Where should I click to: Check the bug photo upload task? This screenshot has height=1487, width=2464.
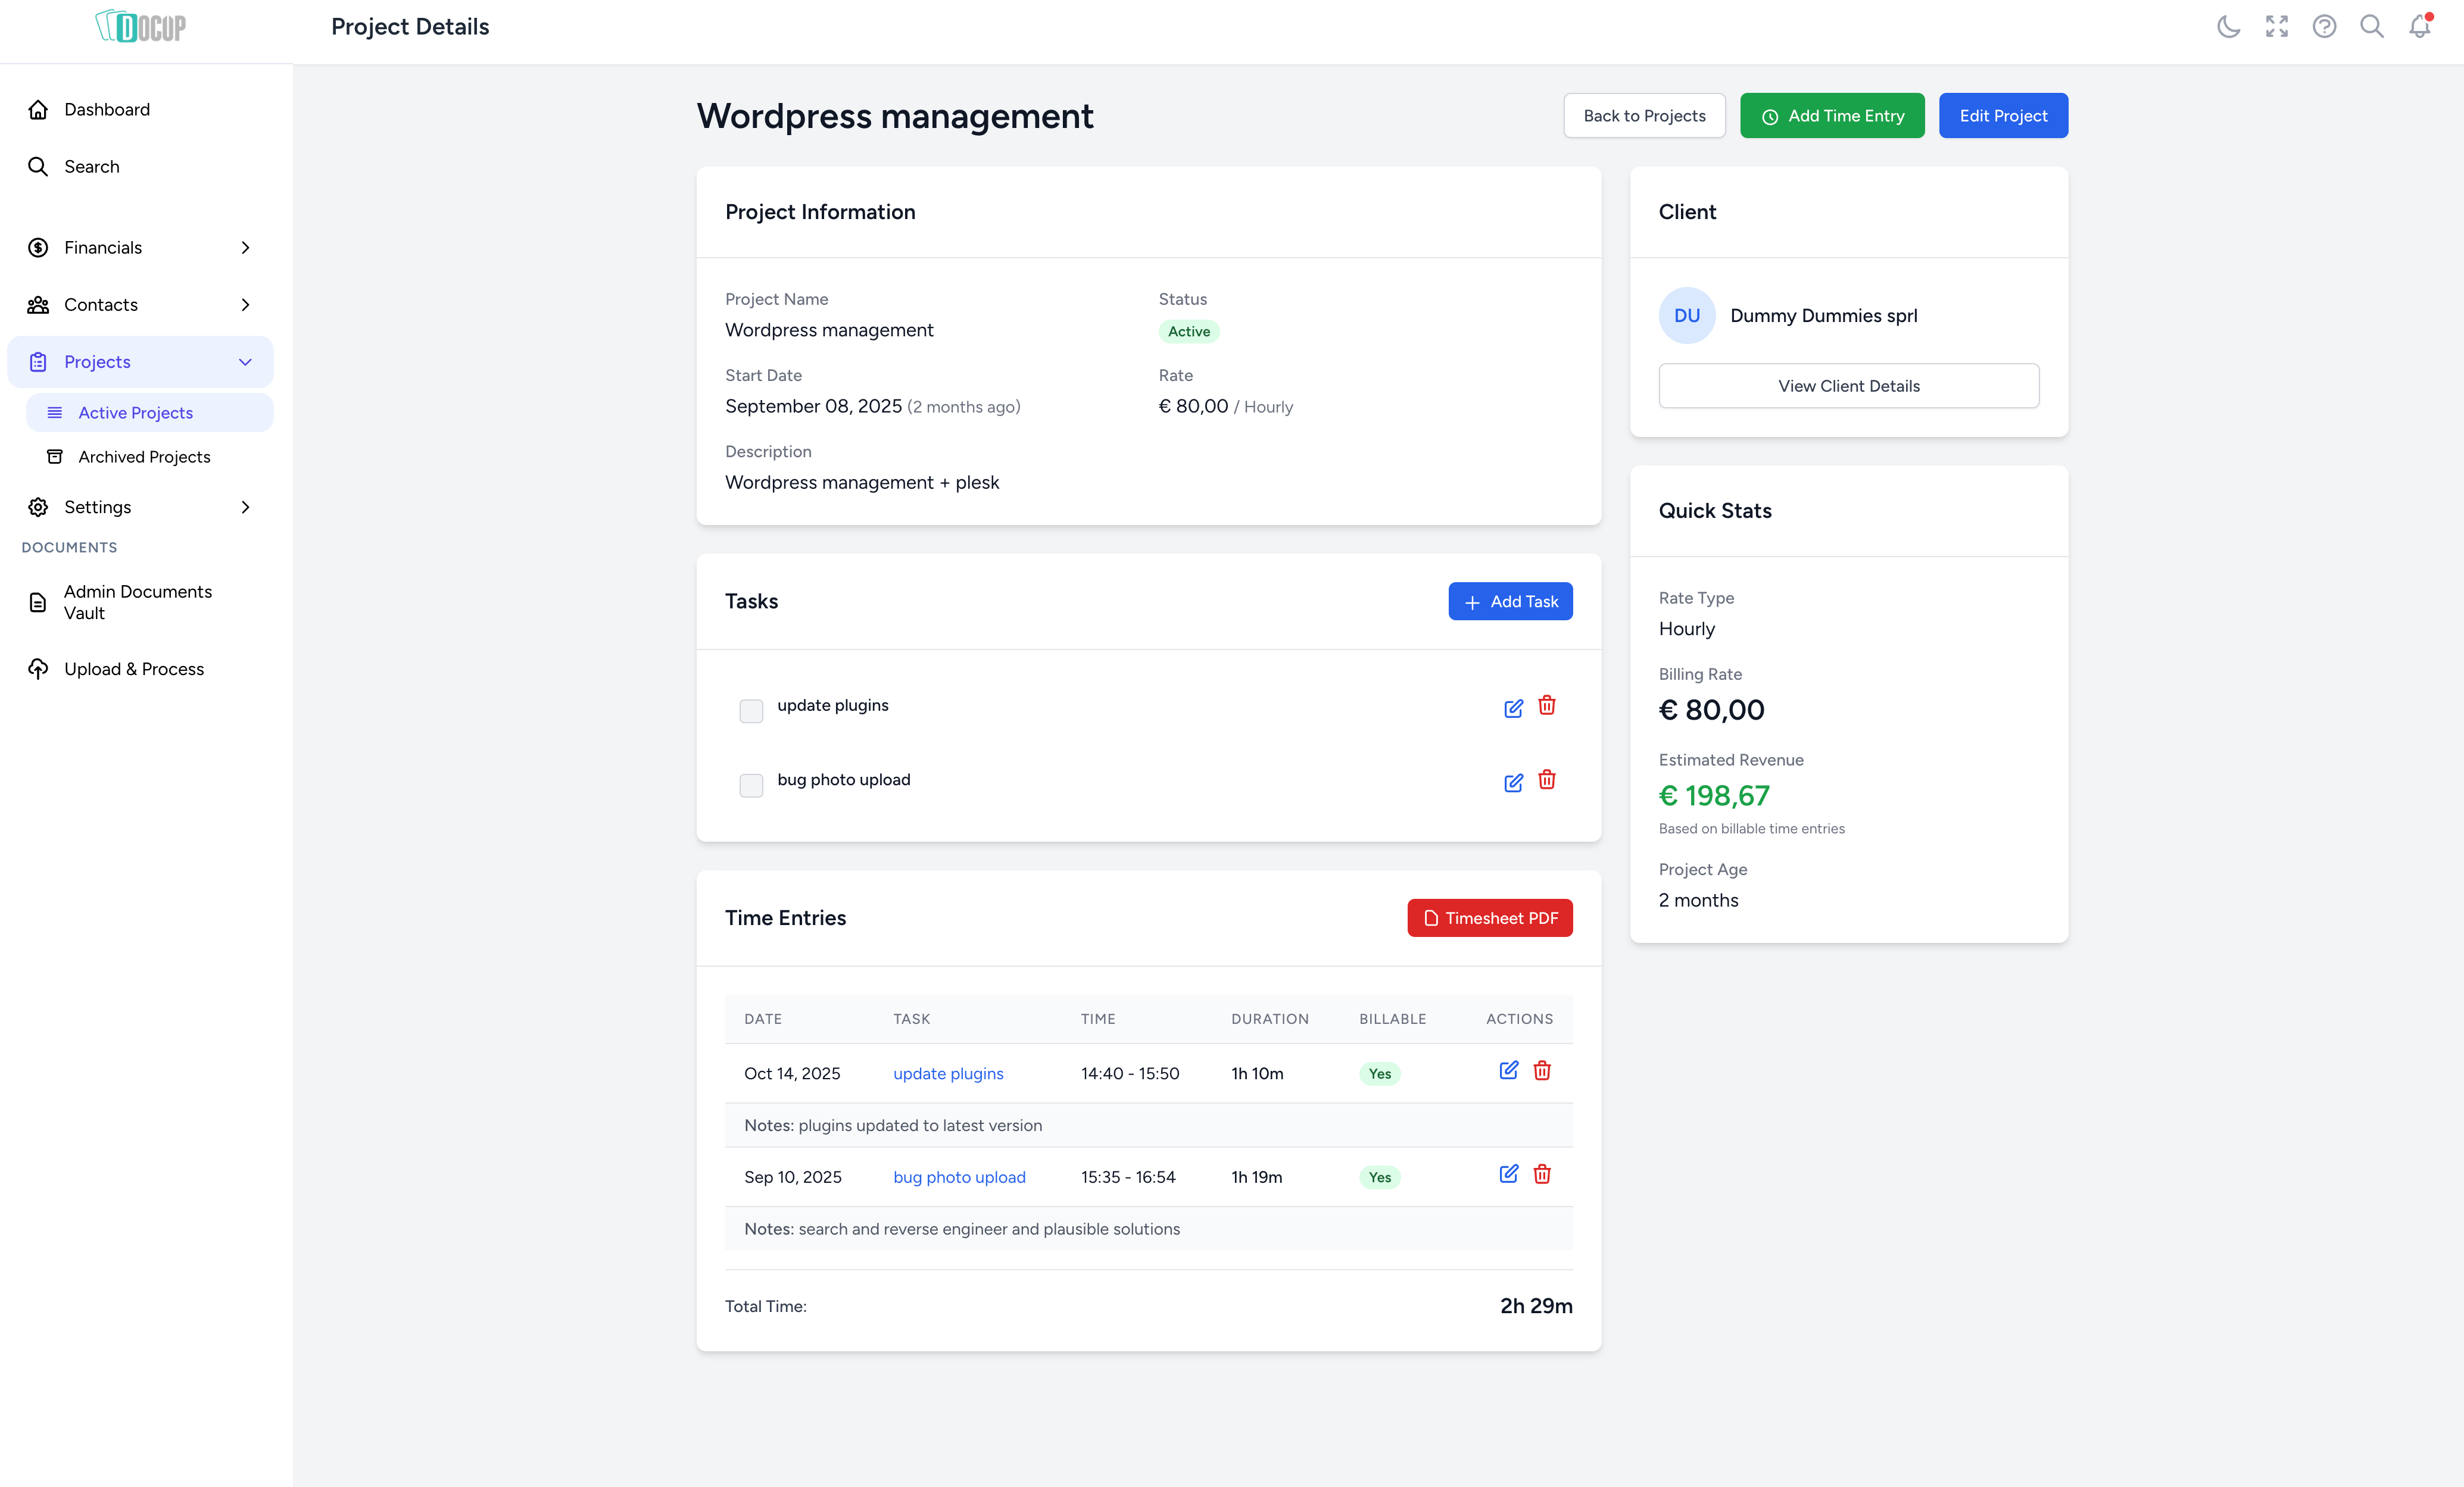pyautogui.click(x=751, y=786)
